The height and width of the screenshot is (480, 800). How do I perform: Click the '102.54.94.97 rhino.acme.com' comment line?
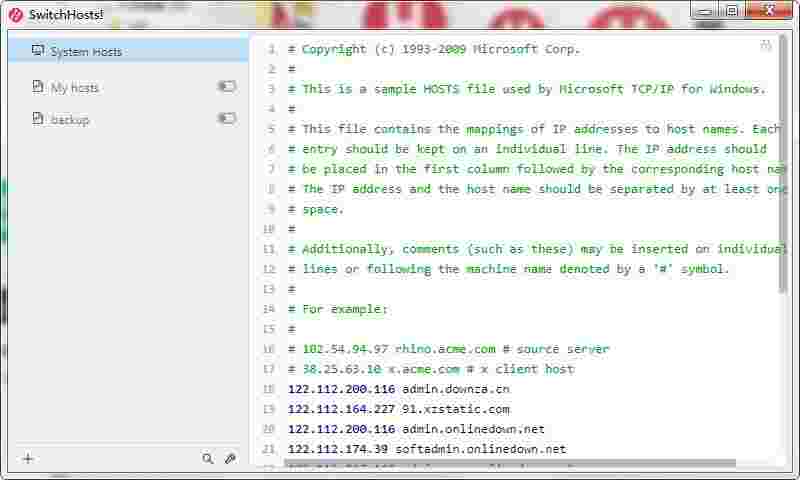click(x=448, y=349)
